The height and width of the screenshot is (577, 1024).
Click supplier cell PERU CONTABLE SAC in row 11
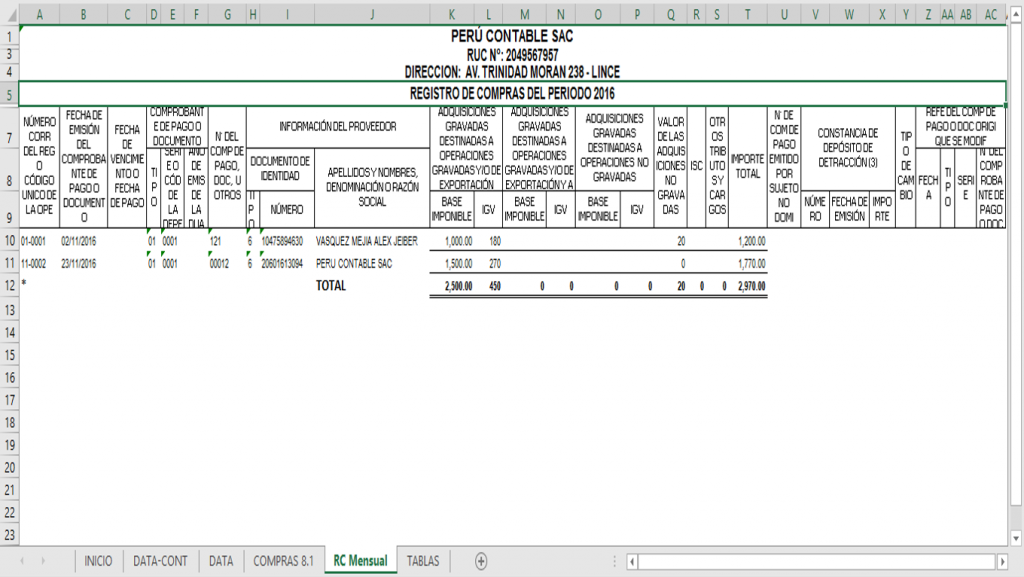(372, 264)
